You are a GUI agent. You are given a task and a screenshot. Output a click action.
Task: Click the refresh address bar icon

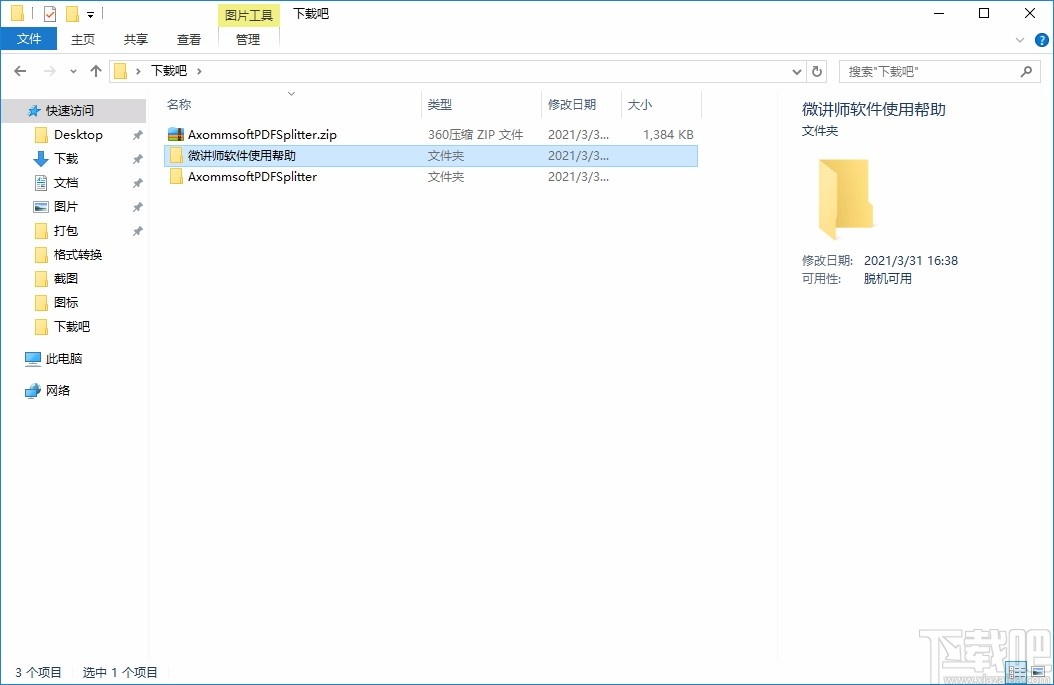[817, 70]
